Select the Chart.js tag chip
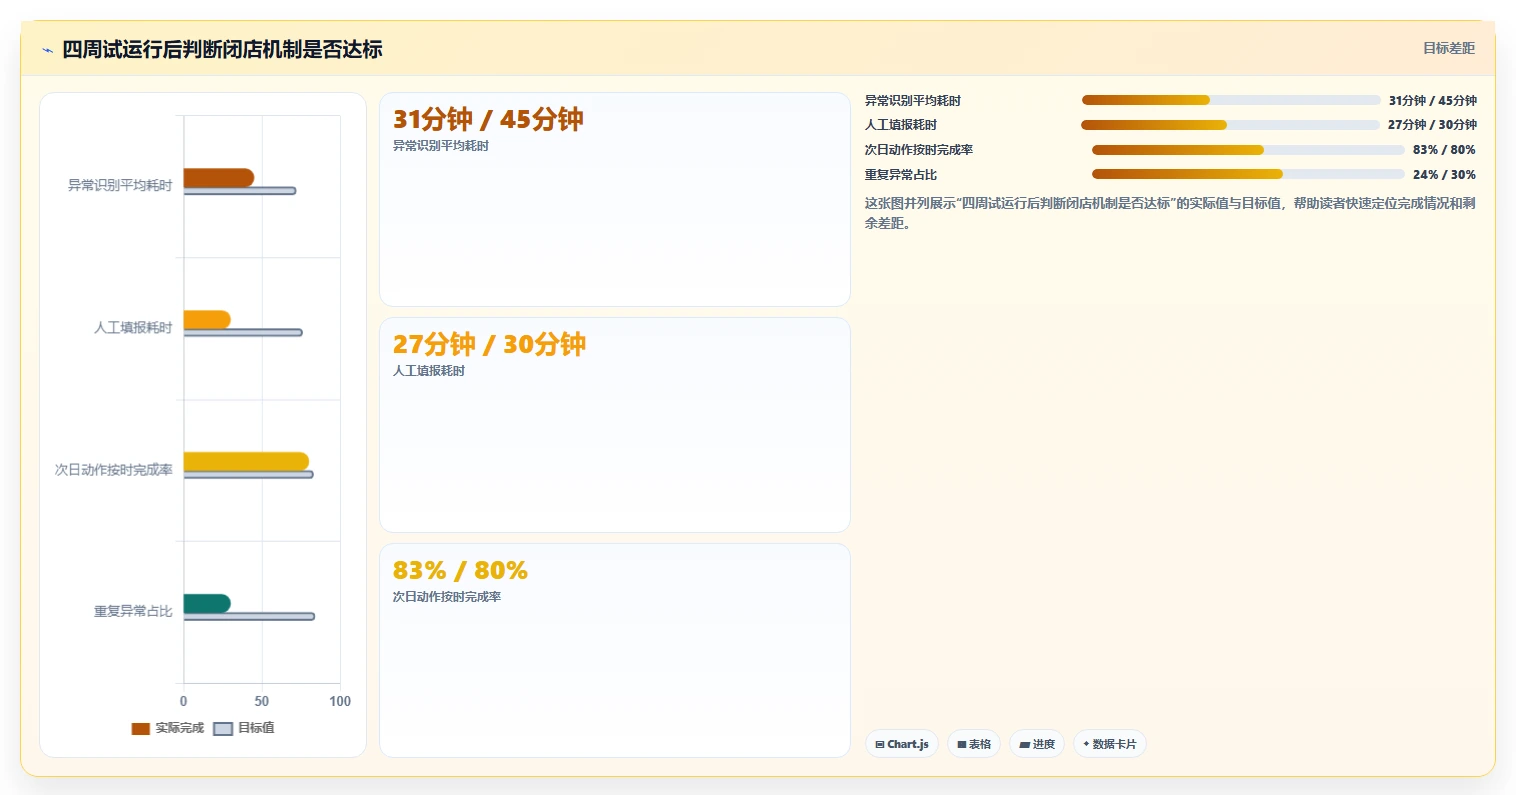 902,744
